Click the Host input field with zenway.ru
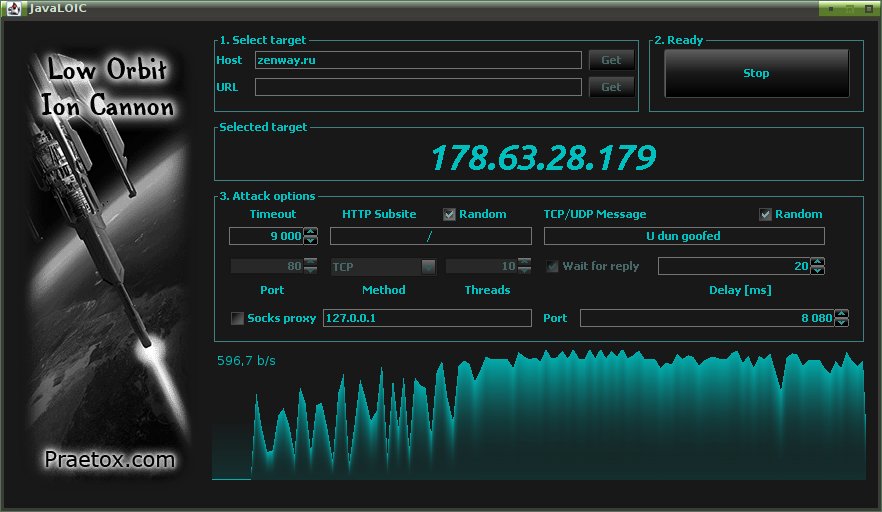The image size is (882, 512). [418, 60]
